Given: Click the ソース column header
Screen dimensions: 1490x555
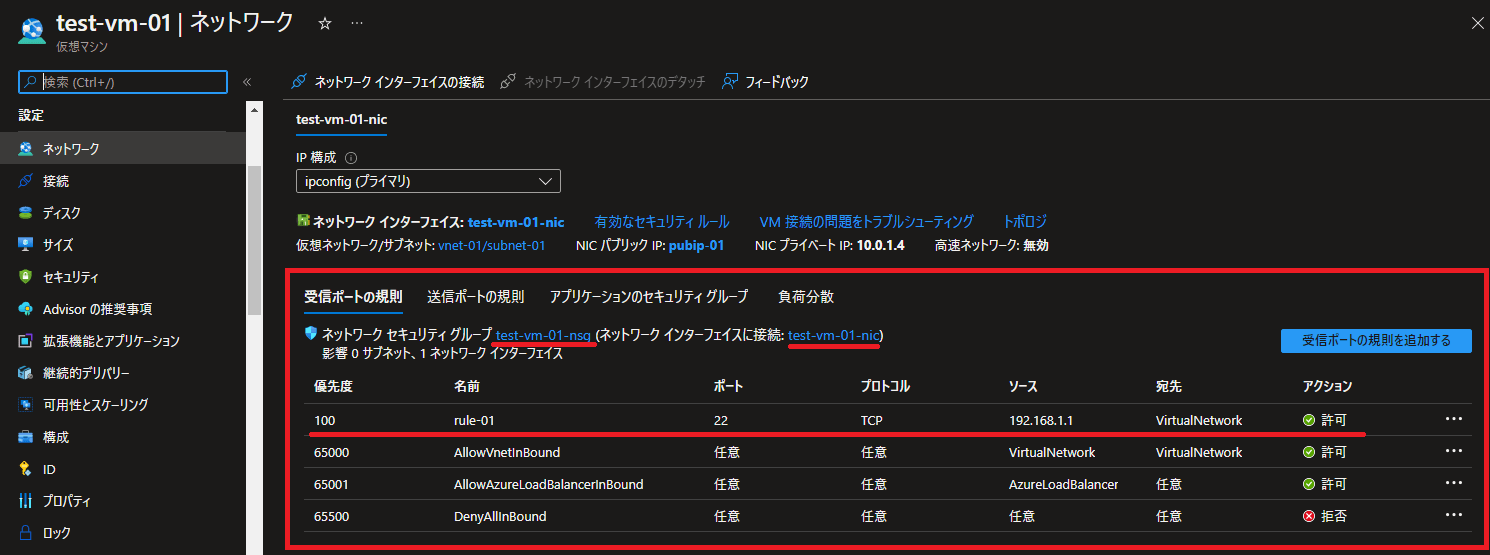Looking at the screenshot, I should (x=1023, y=386).
